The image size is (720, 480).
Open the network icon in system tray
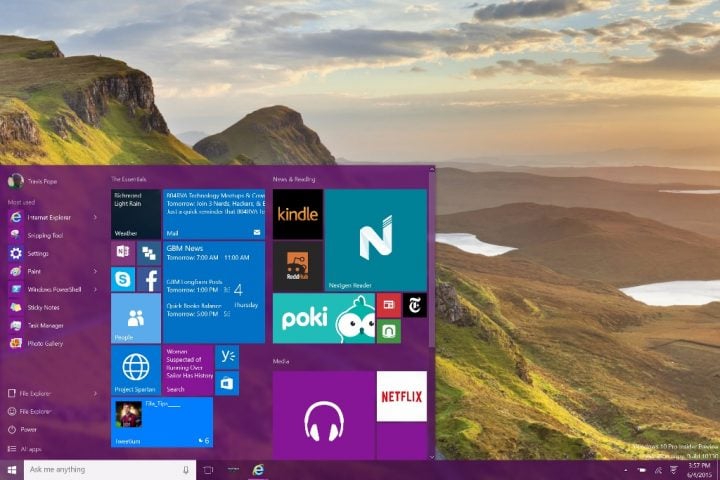coord(658,470)
